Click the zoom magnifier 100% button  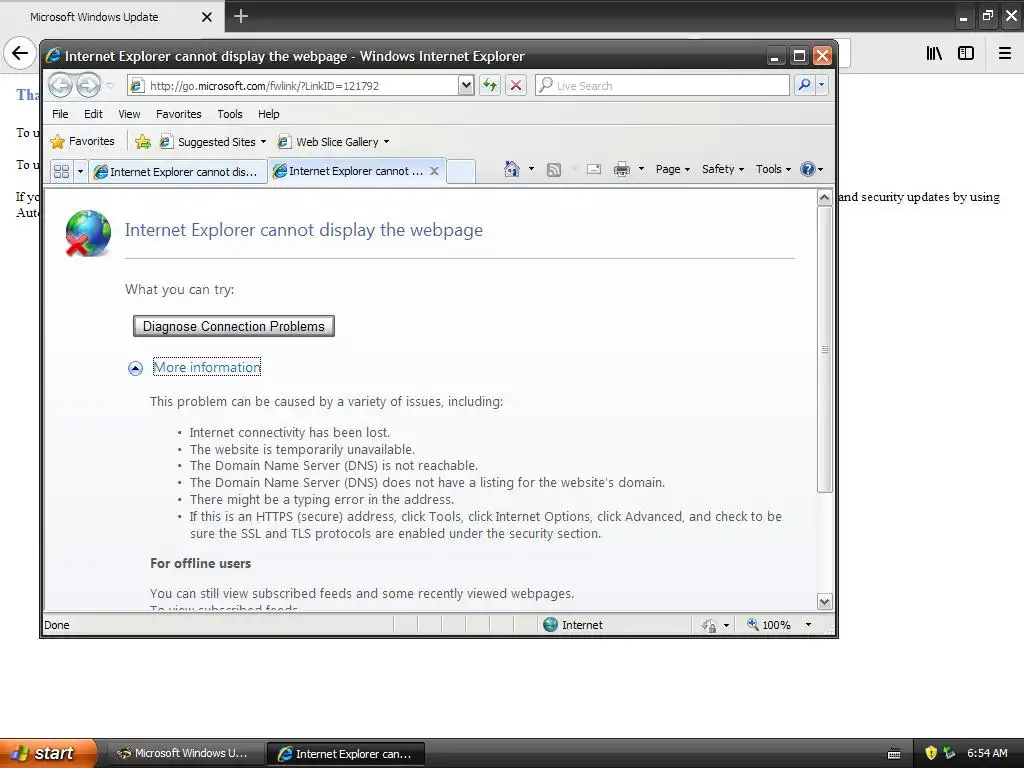click(x=769, y=625)
